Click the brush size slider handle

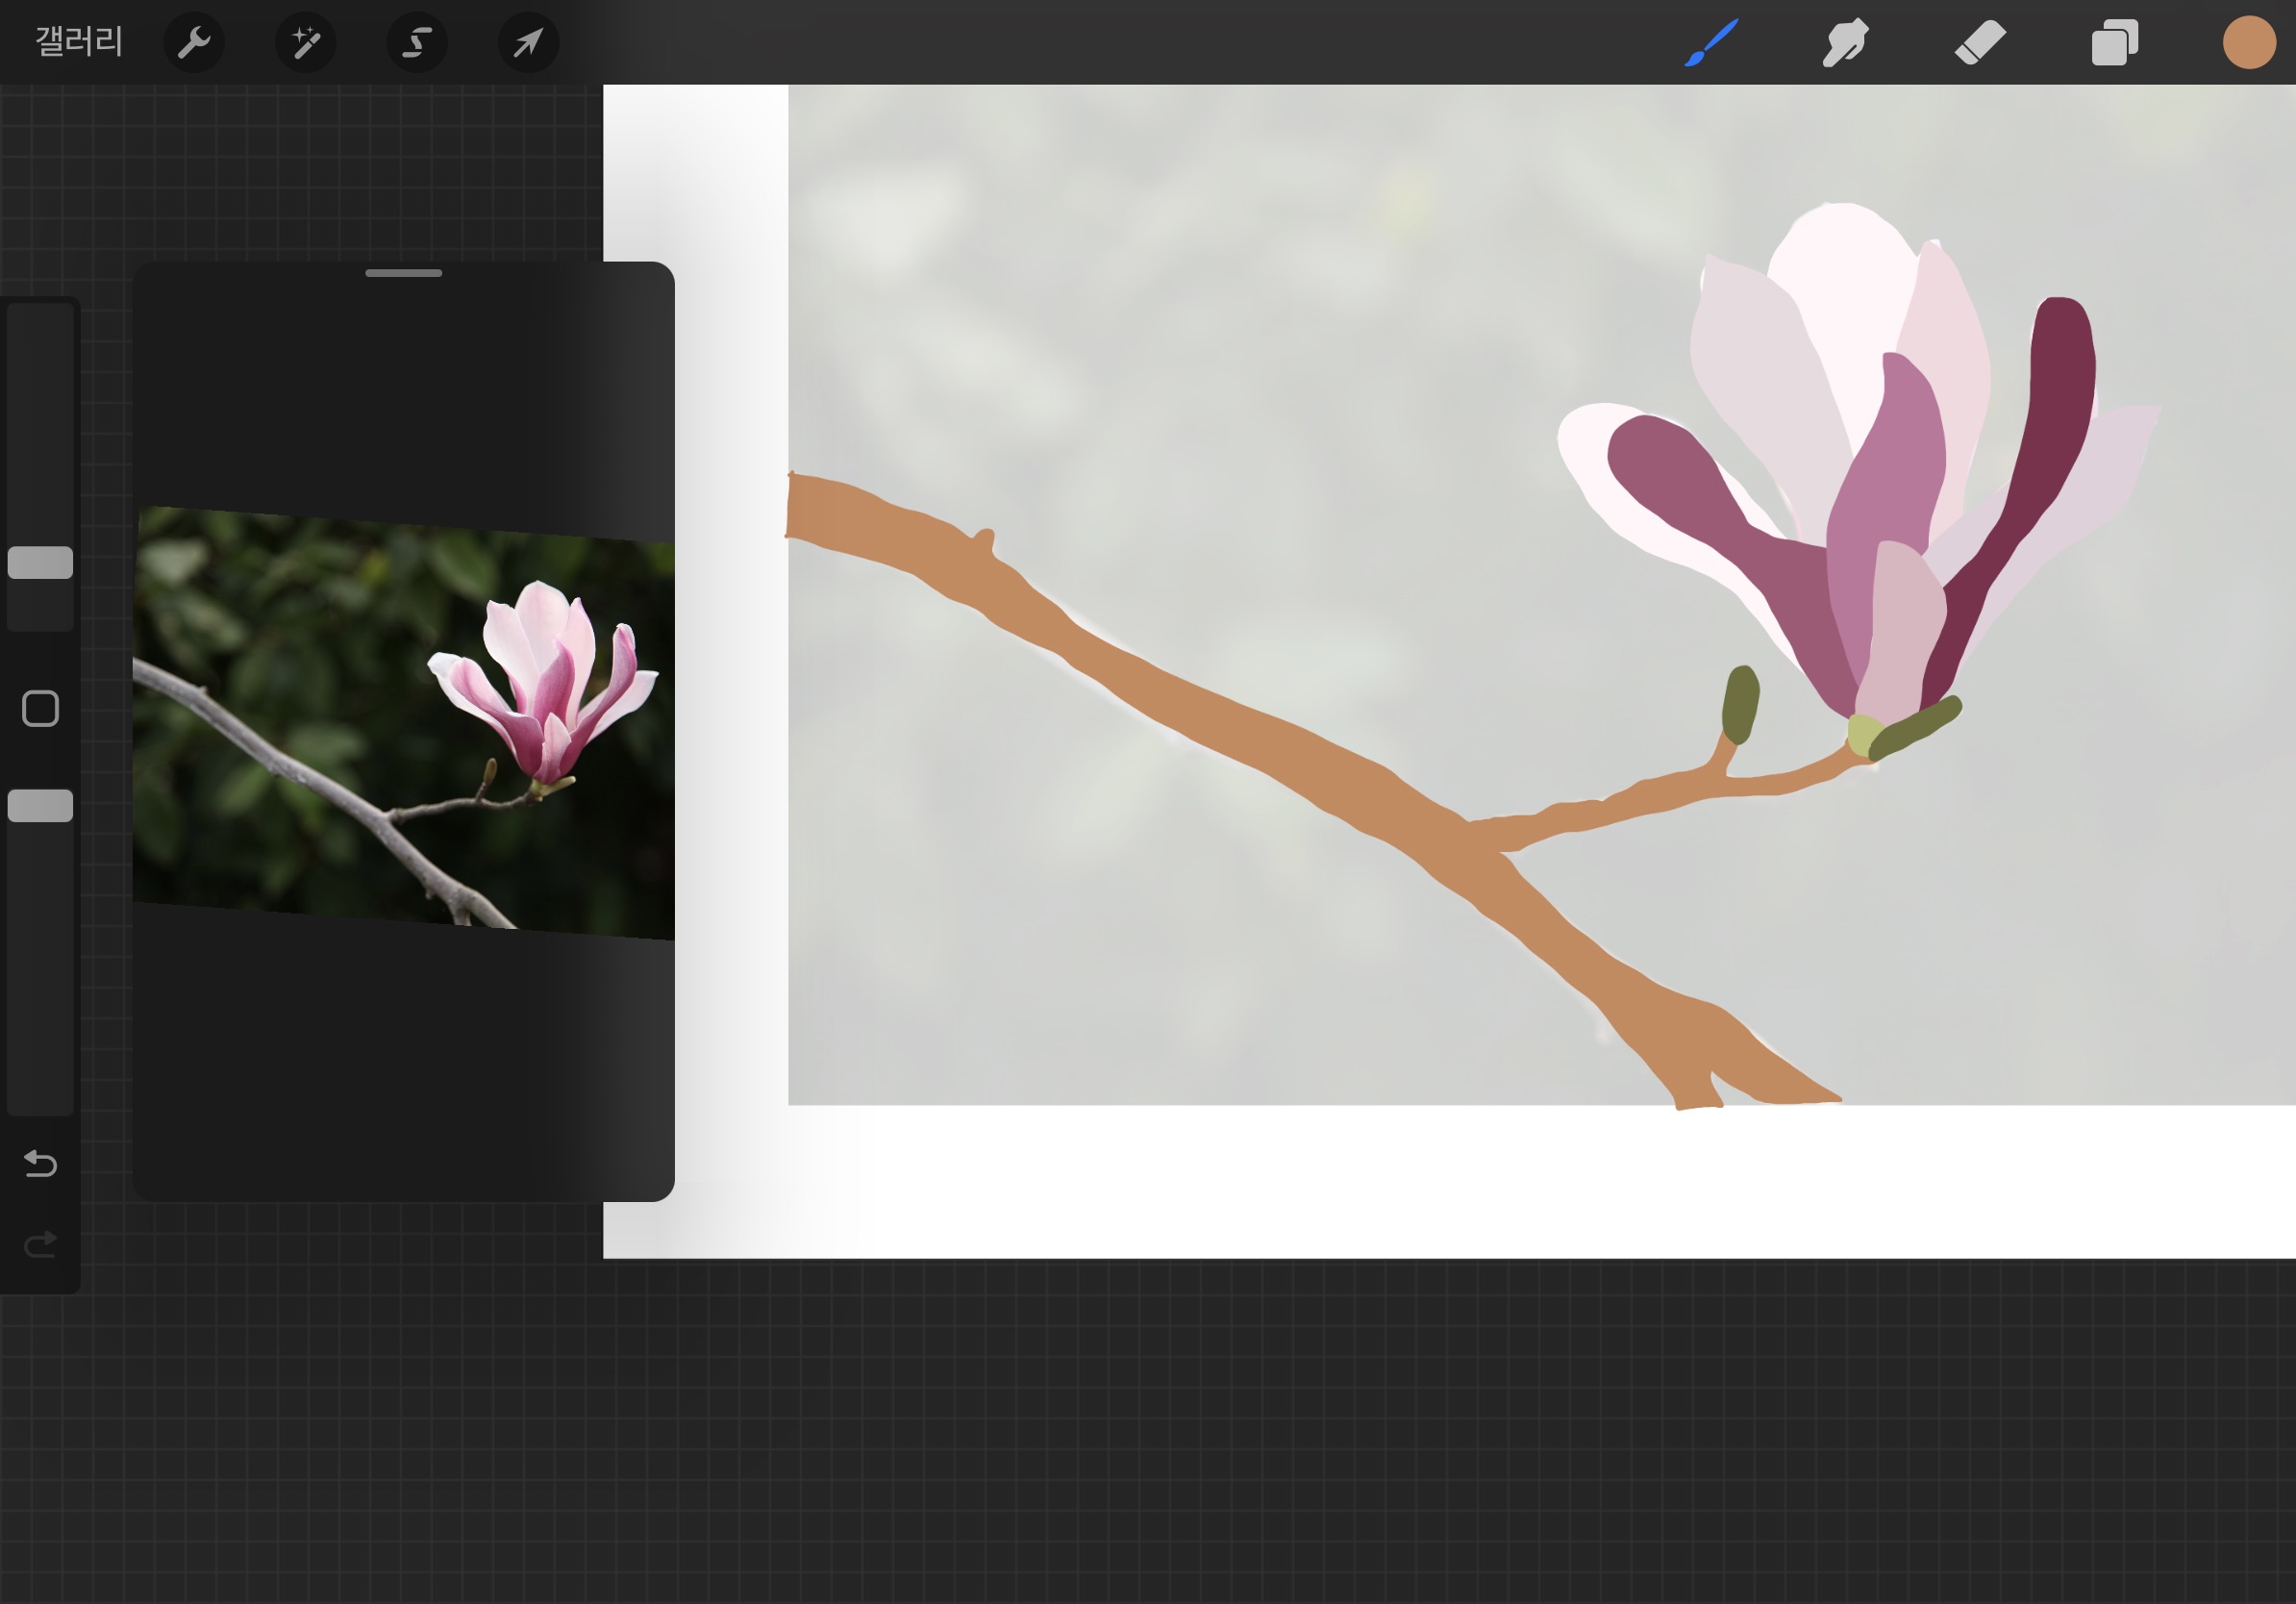(x=40, y=563)
